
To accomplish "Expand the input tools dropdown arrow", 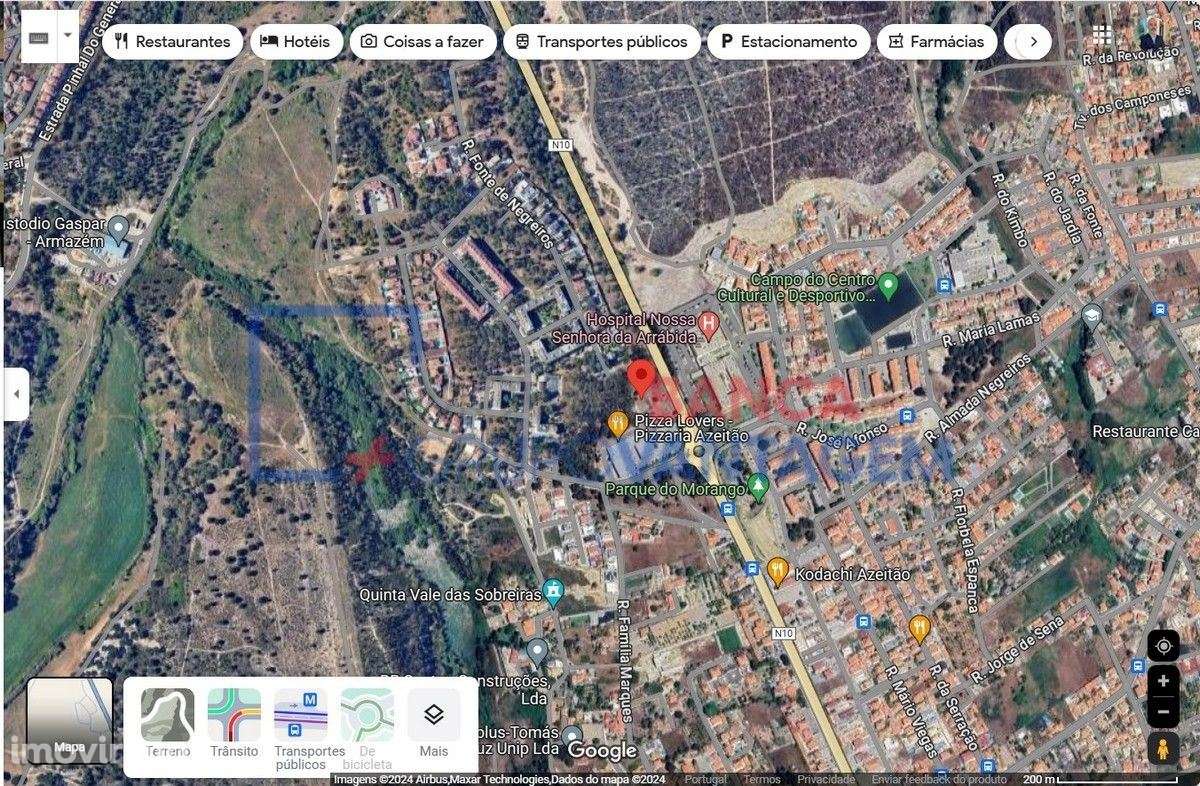I will tap(68, 37).
